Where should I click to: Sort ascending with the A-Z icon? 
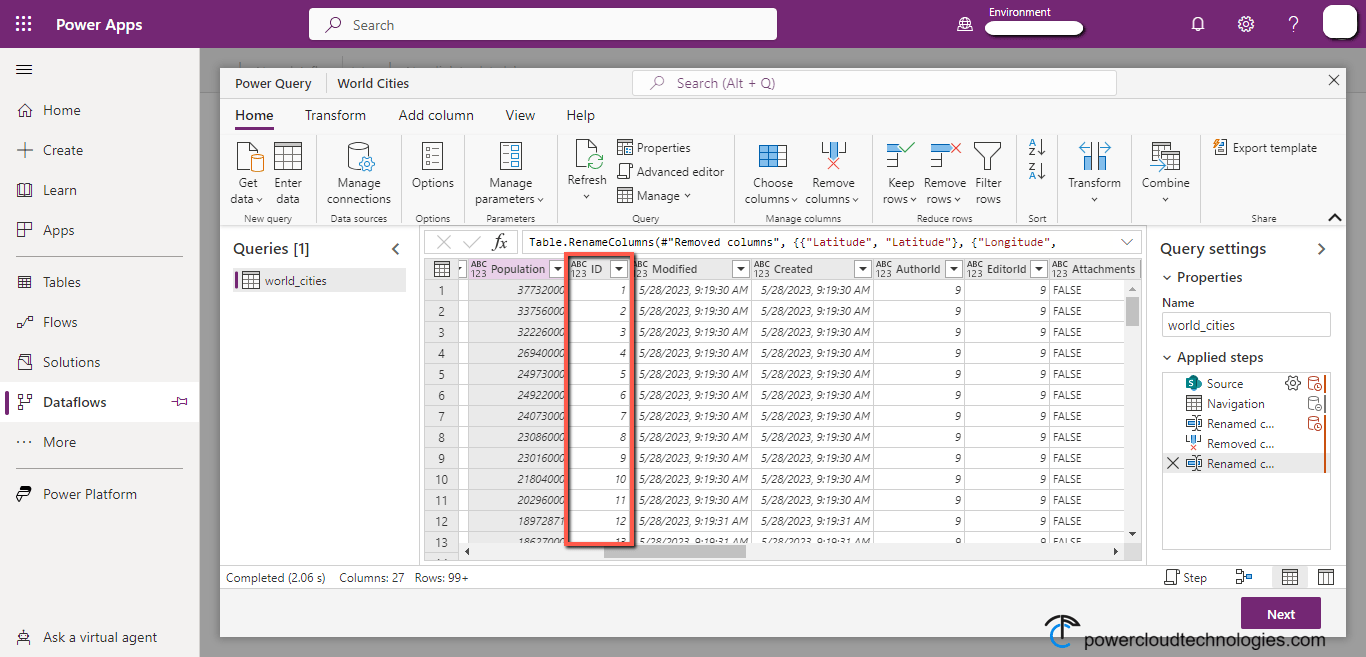[x=1037, y=148]
